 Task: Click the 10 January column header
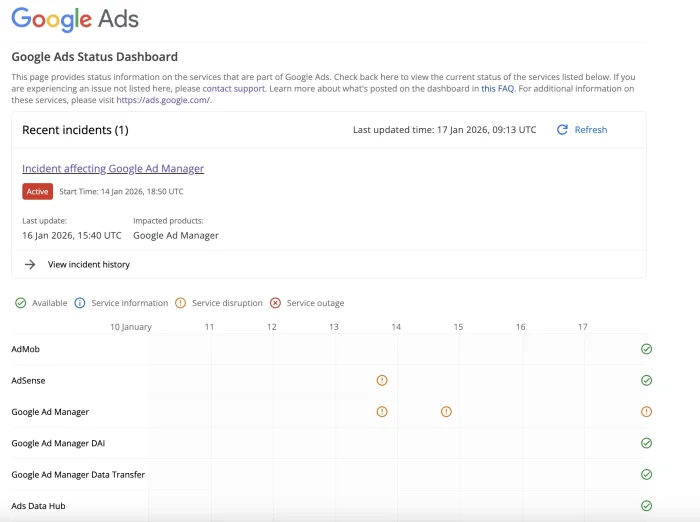point(131,327)
